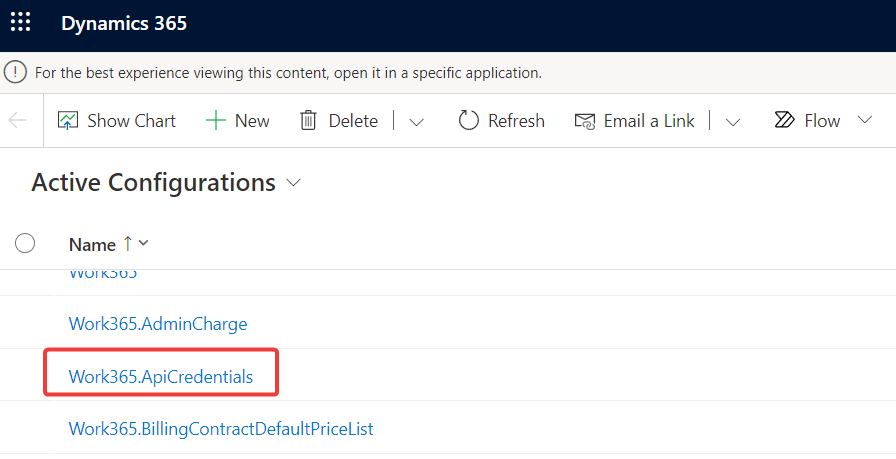Click the Refresh command label

pos(517,121)
